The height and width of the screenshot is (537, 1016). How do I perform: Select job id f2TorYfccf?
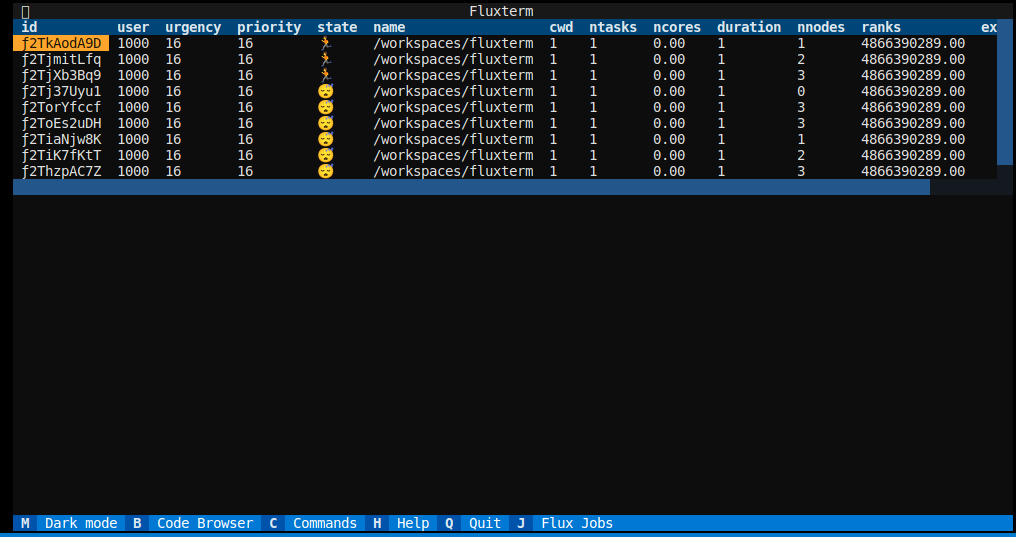coord(61,108)
